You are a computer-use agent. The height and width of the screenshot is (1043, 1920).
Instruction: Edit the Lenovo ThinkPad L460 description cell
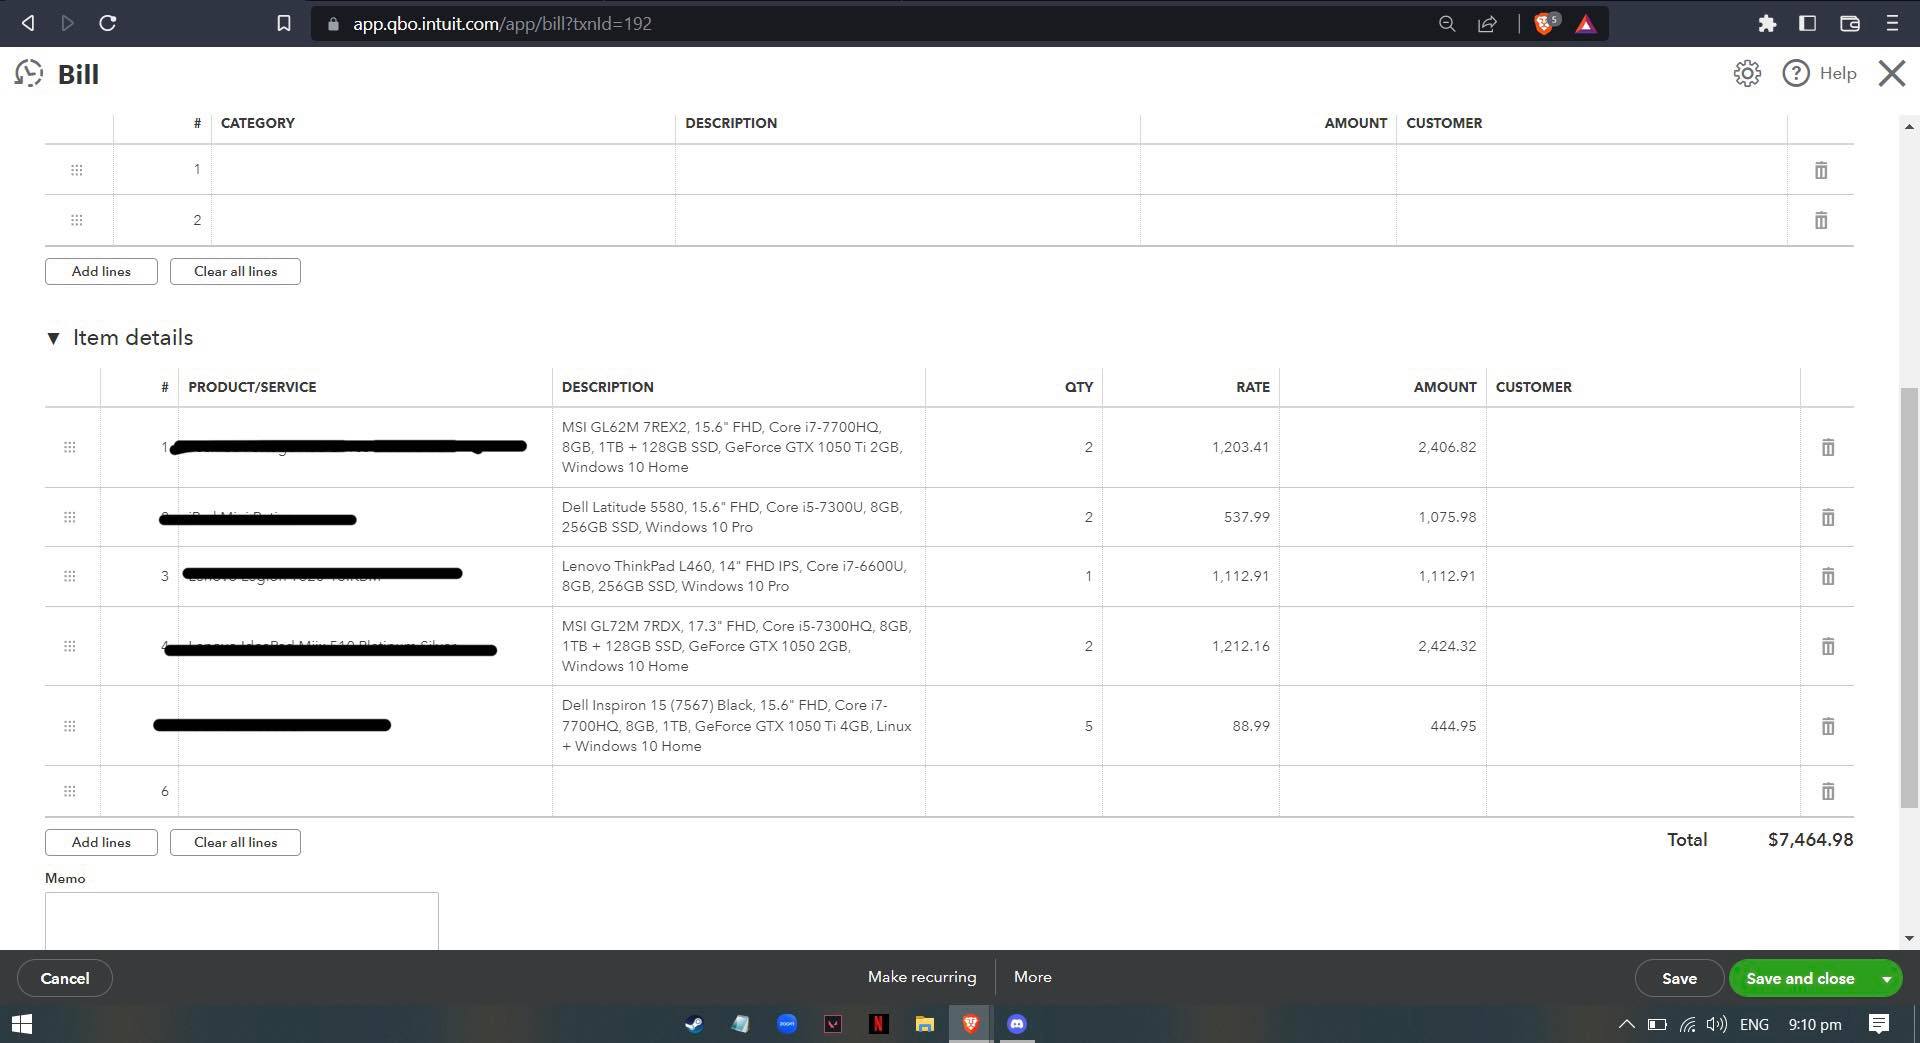click(738, 576)
